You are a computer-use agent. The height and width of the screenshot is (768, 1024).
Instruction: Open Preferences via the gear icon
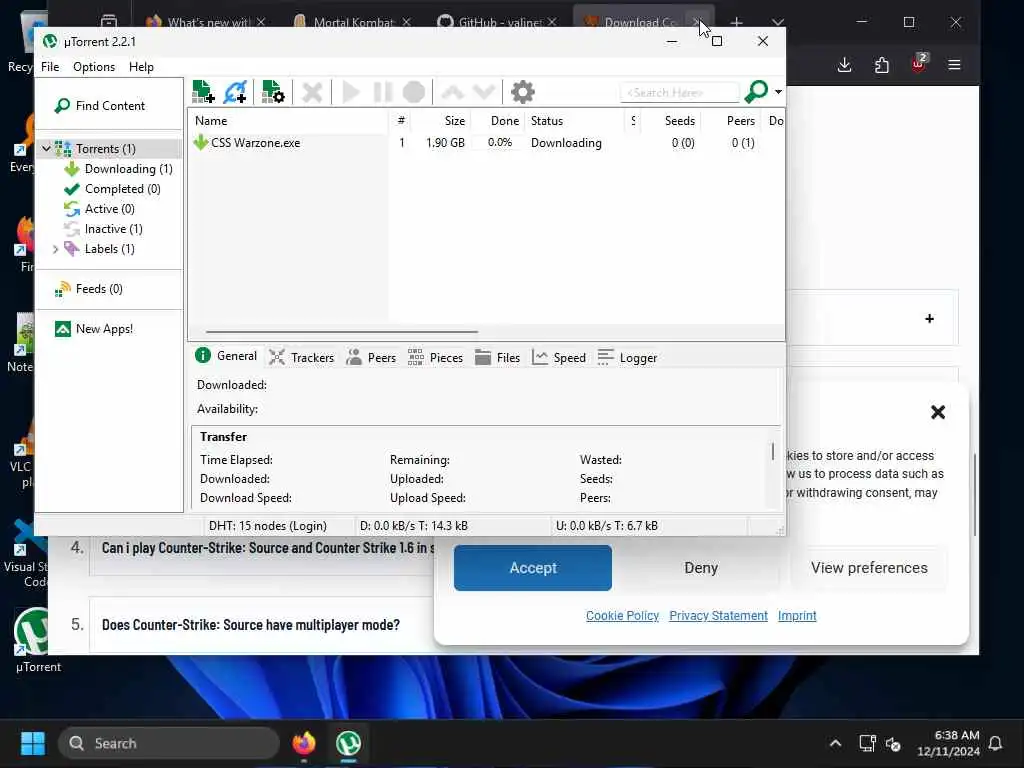[x=522, y=92]
